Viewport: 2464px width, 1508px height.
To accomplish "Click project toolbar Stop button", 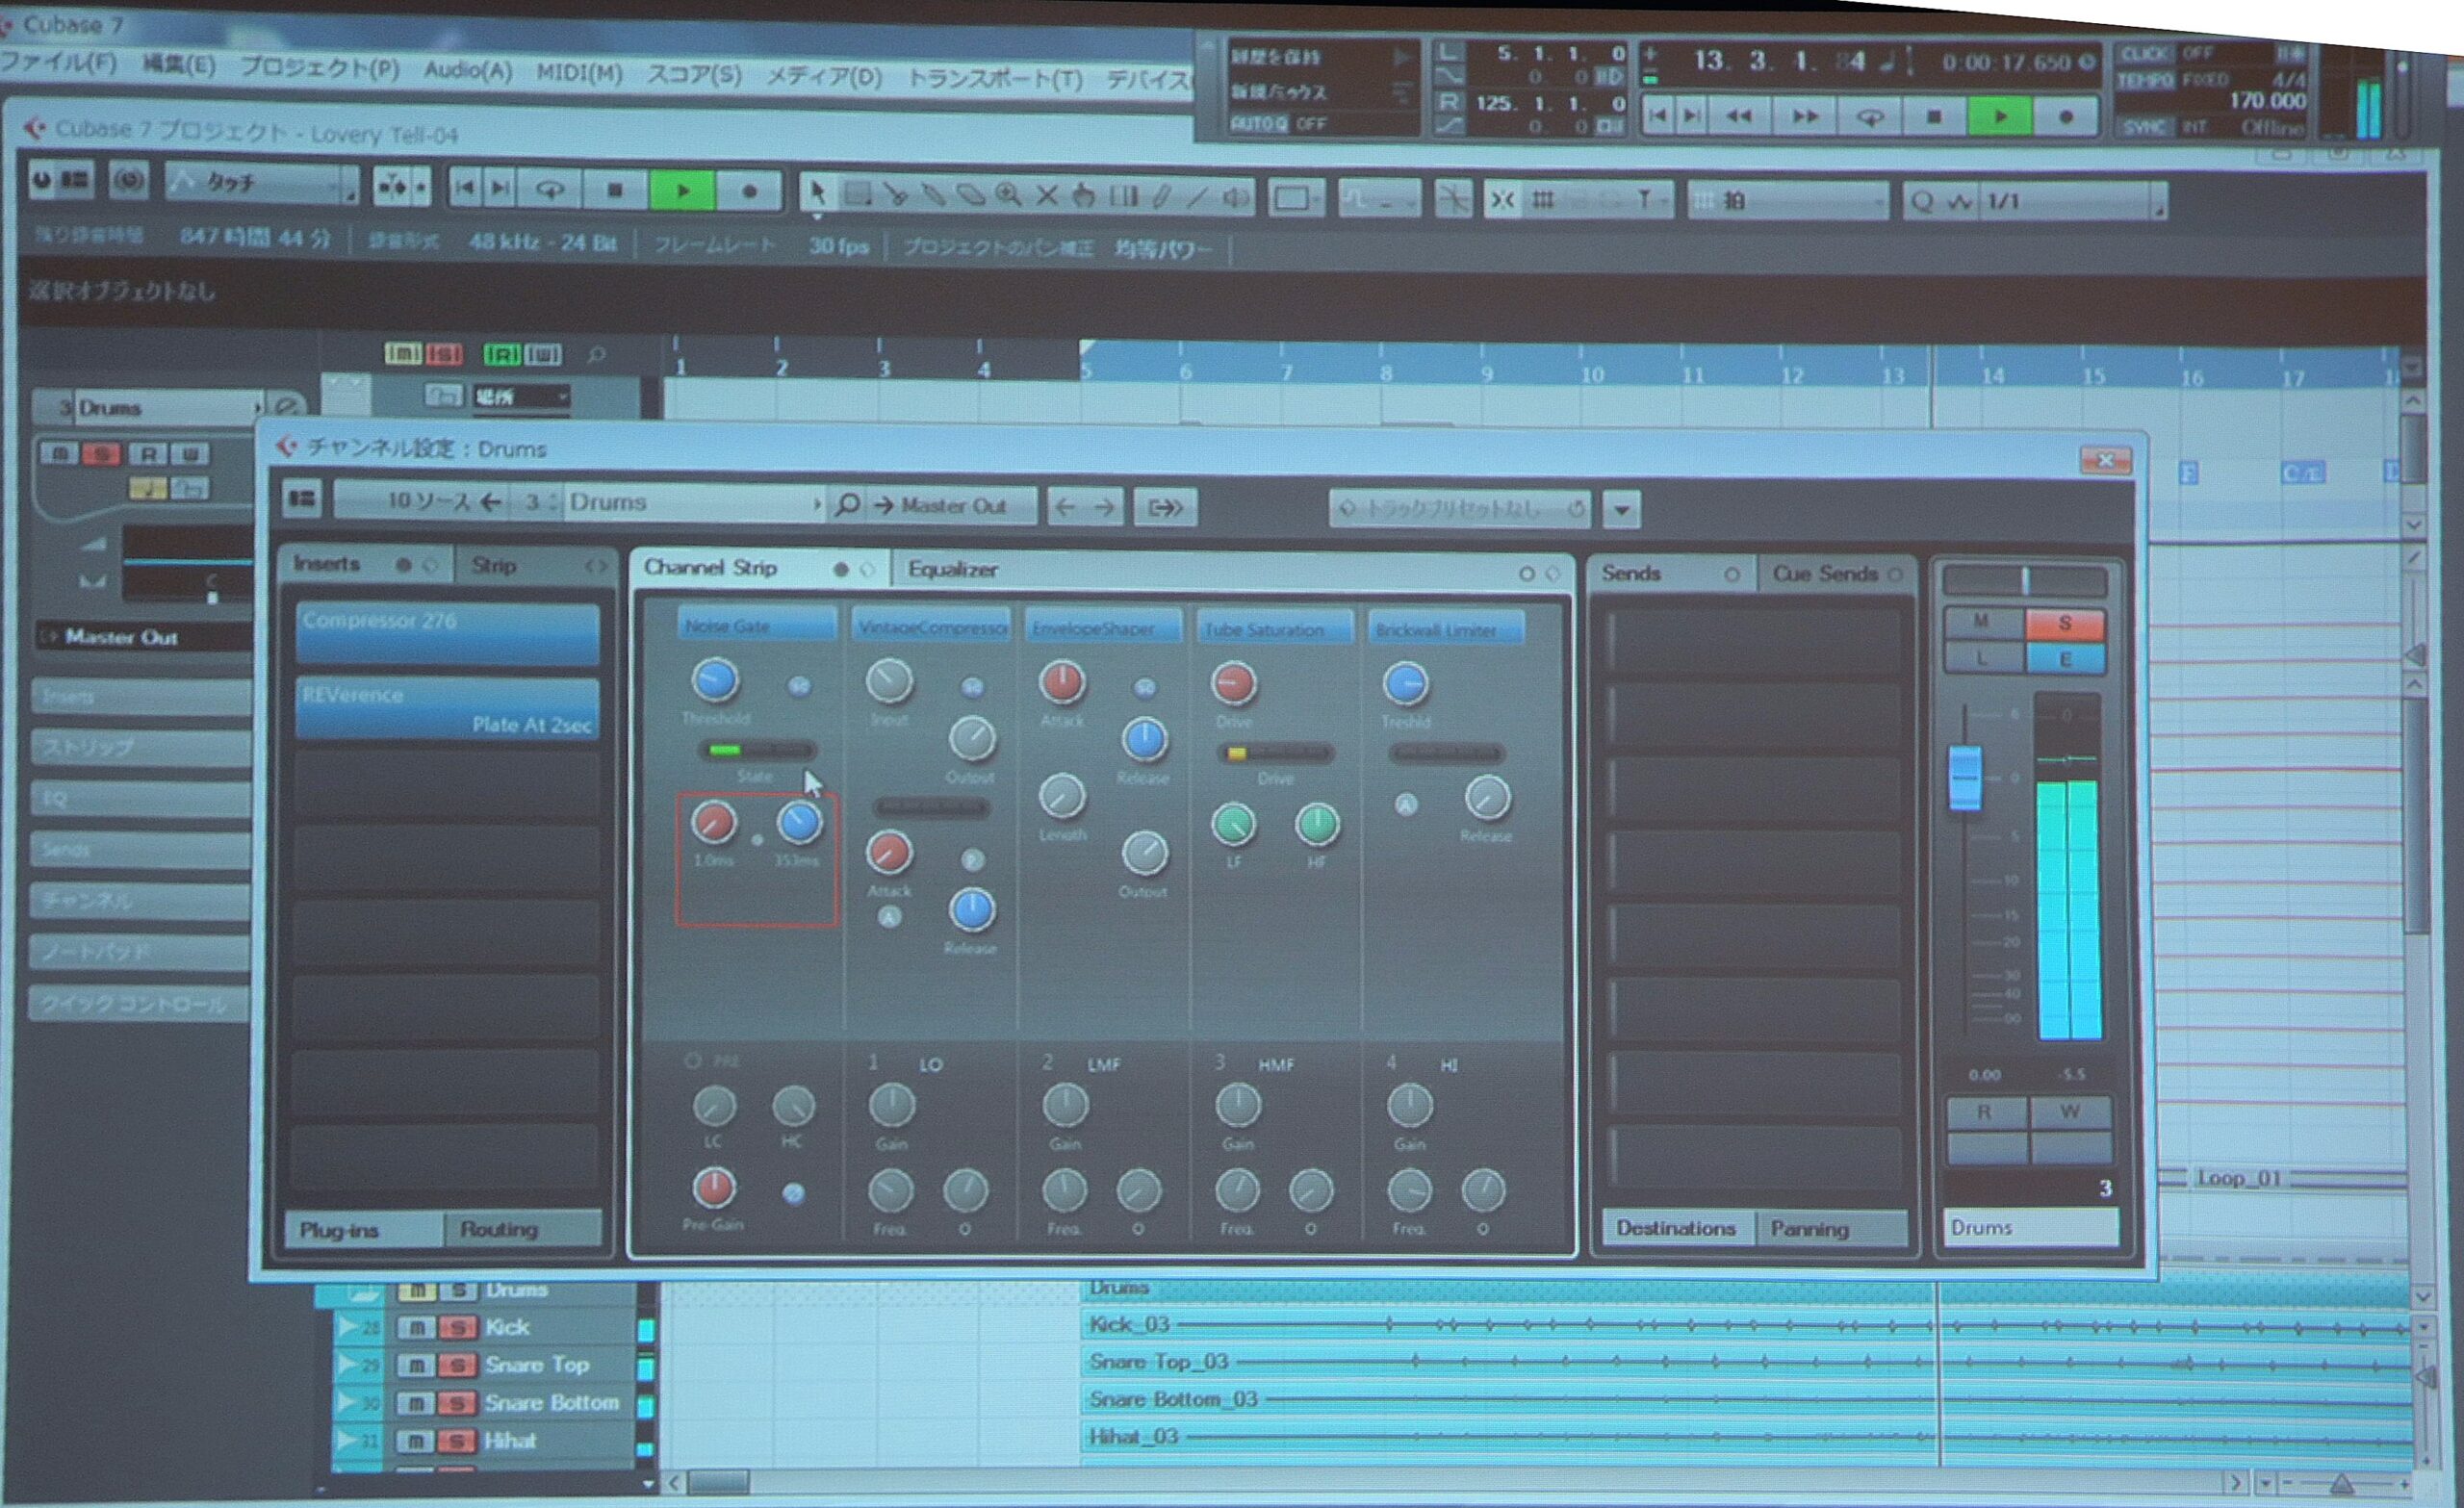I will coord(615,189).
